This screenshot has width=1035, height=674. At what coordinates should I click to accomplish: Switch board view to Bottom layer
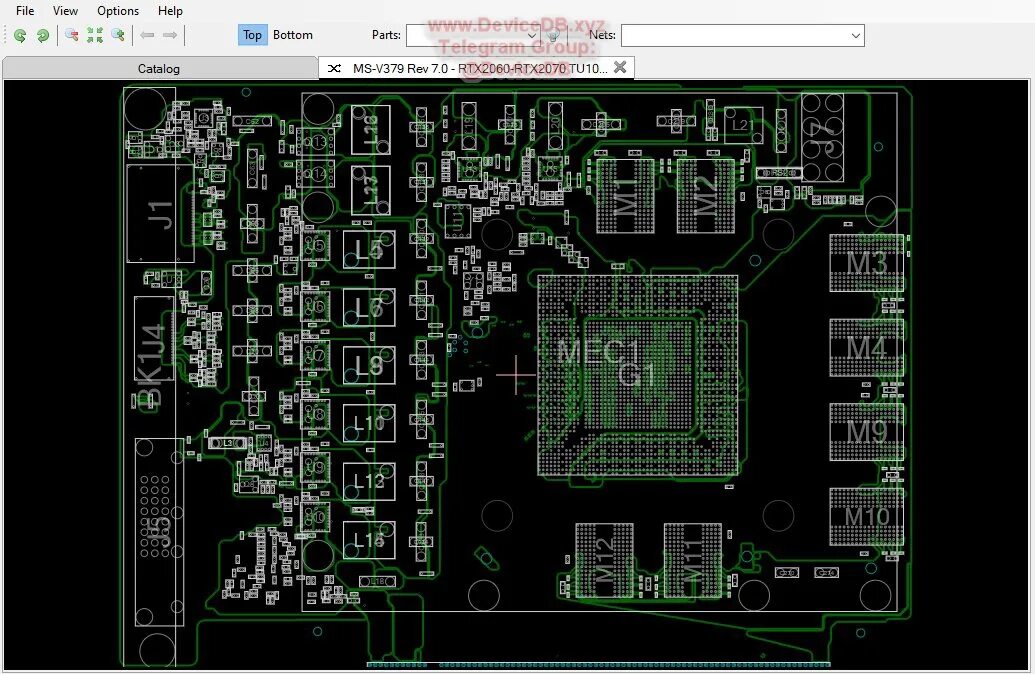(x=292, y=35)
